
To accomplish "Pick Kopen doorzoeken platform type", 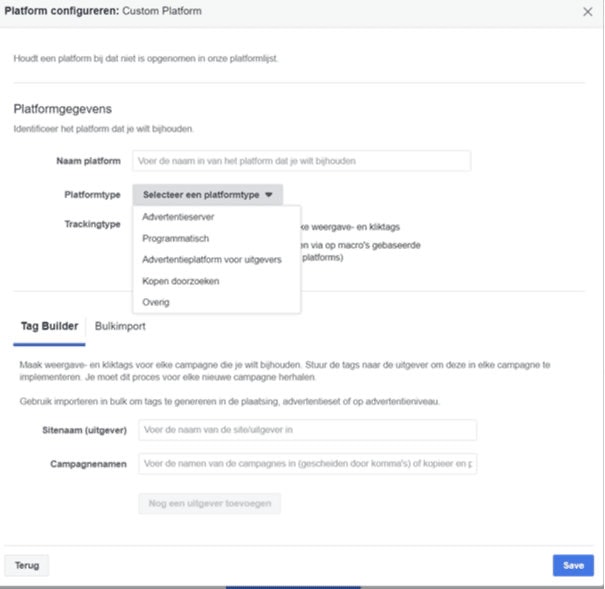I will click(216, 281).
